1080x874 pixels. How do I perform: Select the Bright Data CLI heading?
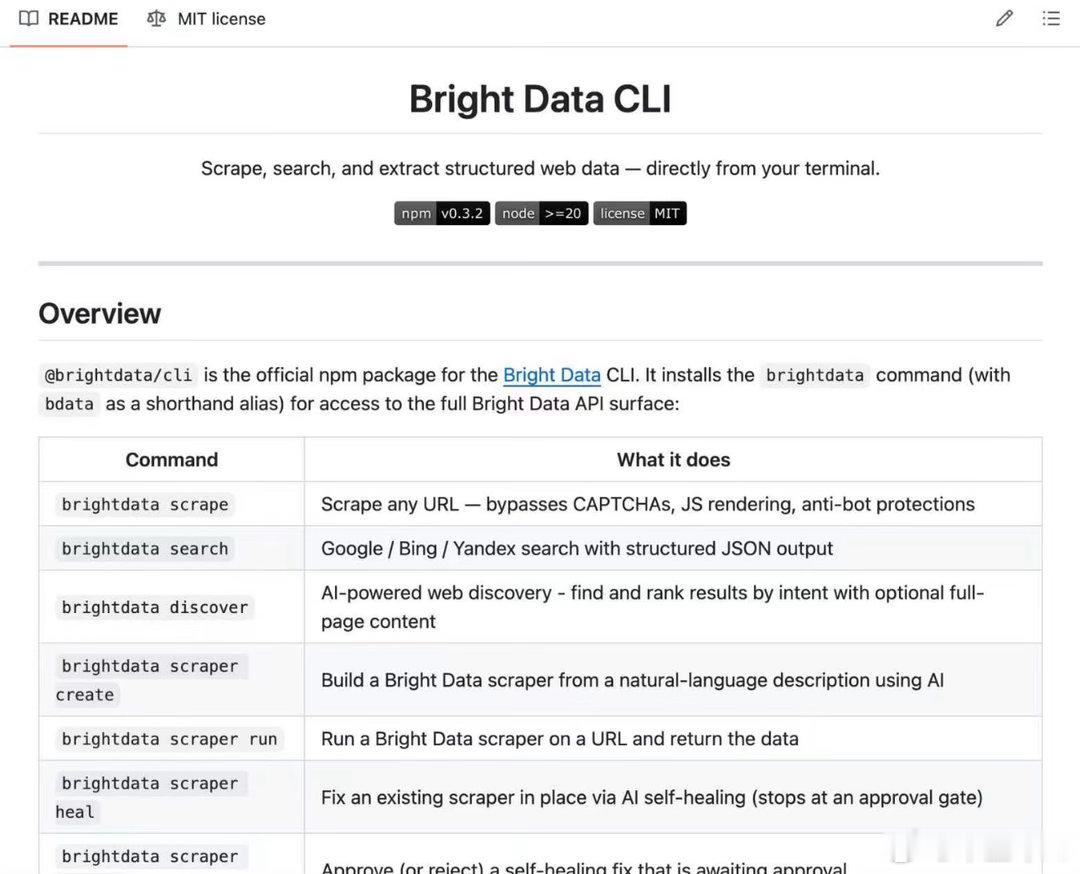pos(540,98)
